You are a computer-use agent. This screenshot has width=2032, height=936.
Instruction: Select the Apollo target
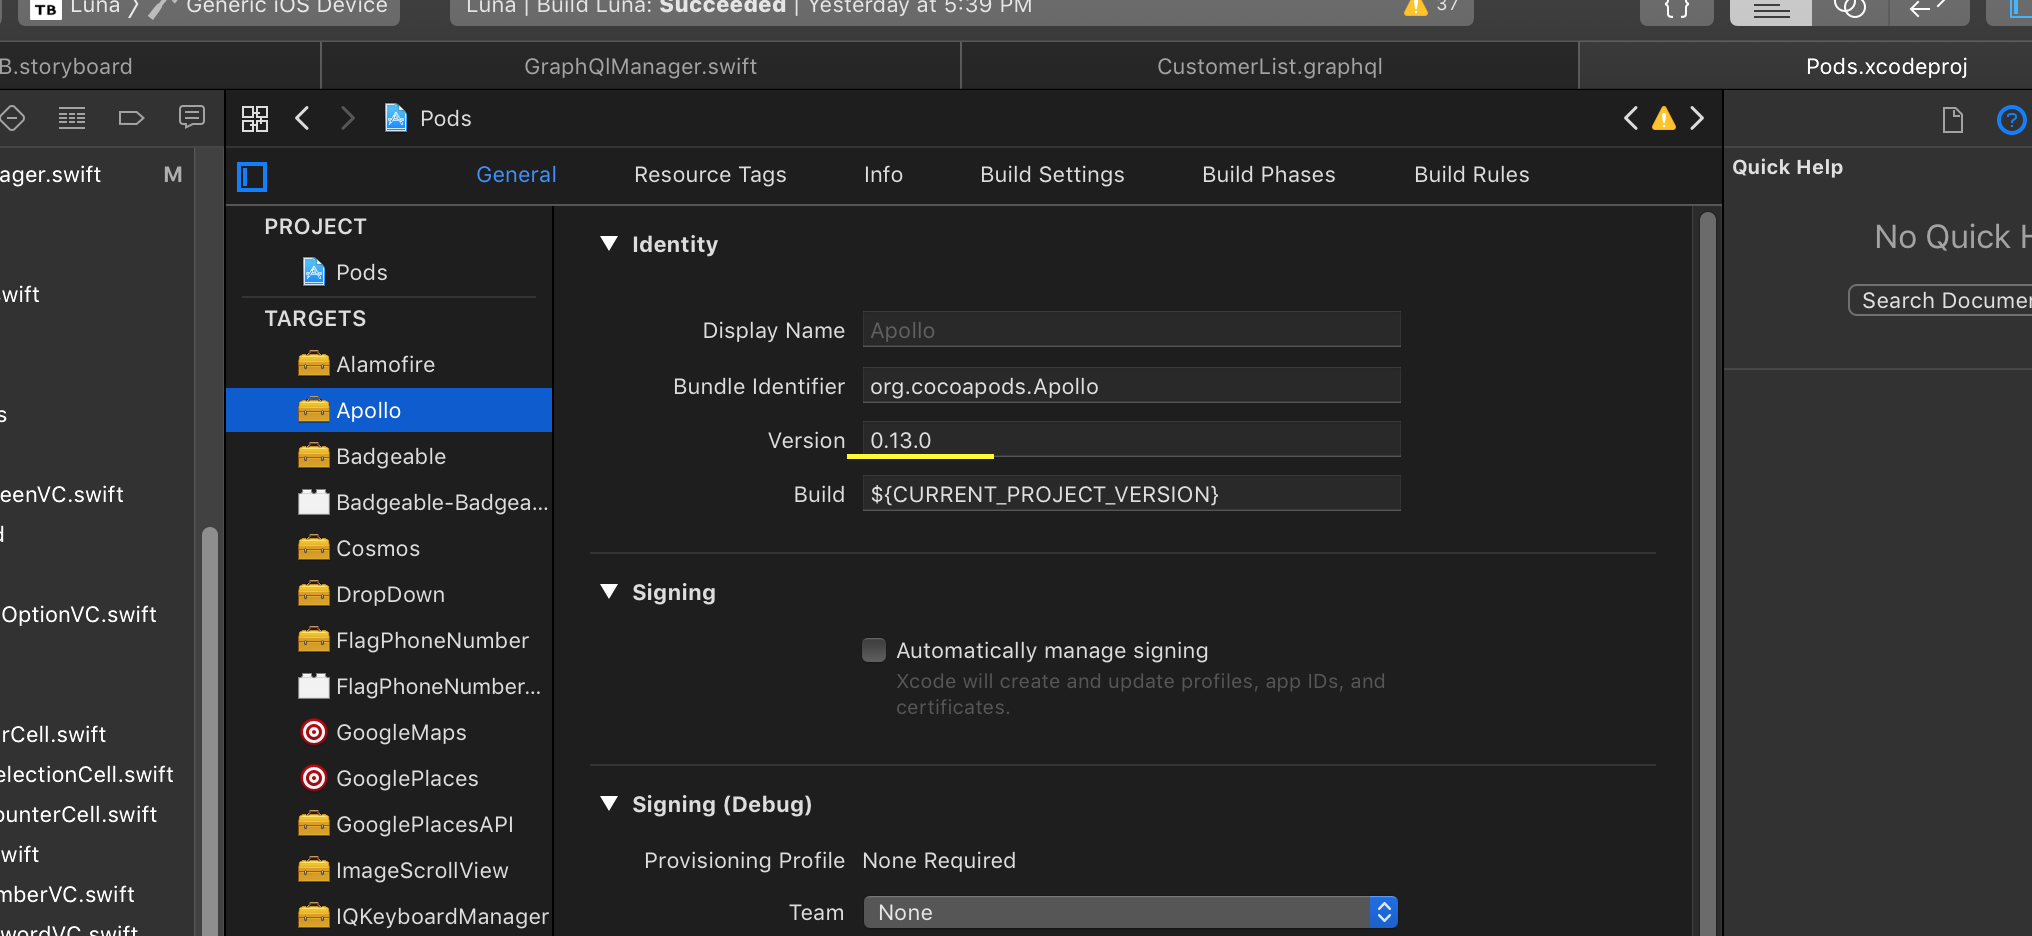pyautogui.click(x=389, y=410)
